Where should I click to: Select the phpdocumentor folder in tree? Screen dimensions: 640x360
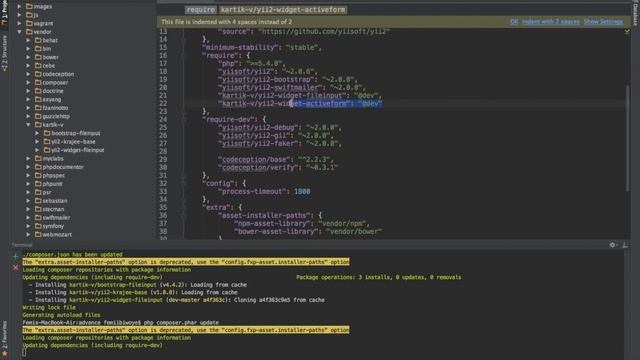pos(63,167)
